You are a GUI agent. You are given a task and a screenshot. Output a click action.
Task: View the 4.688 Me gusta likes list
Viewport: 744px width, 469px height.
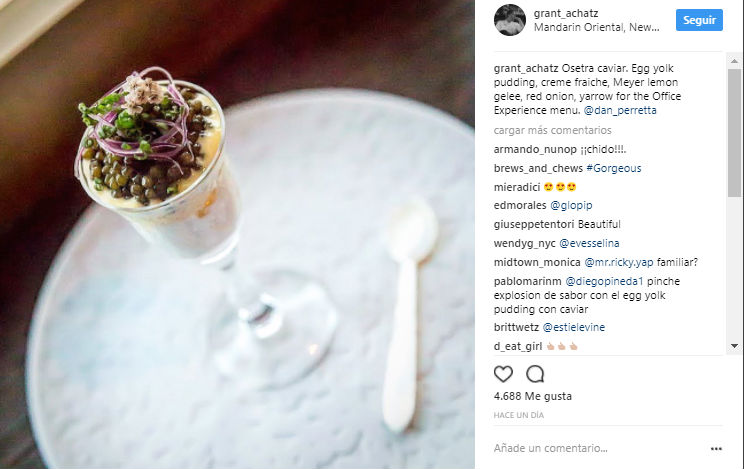tap(532, 396)
